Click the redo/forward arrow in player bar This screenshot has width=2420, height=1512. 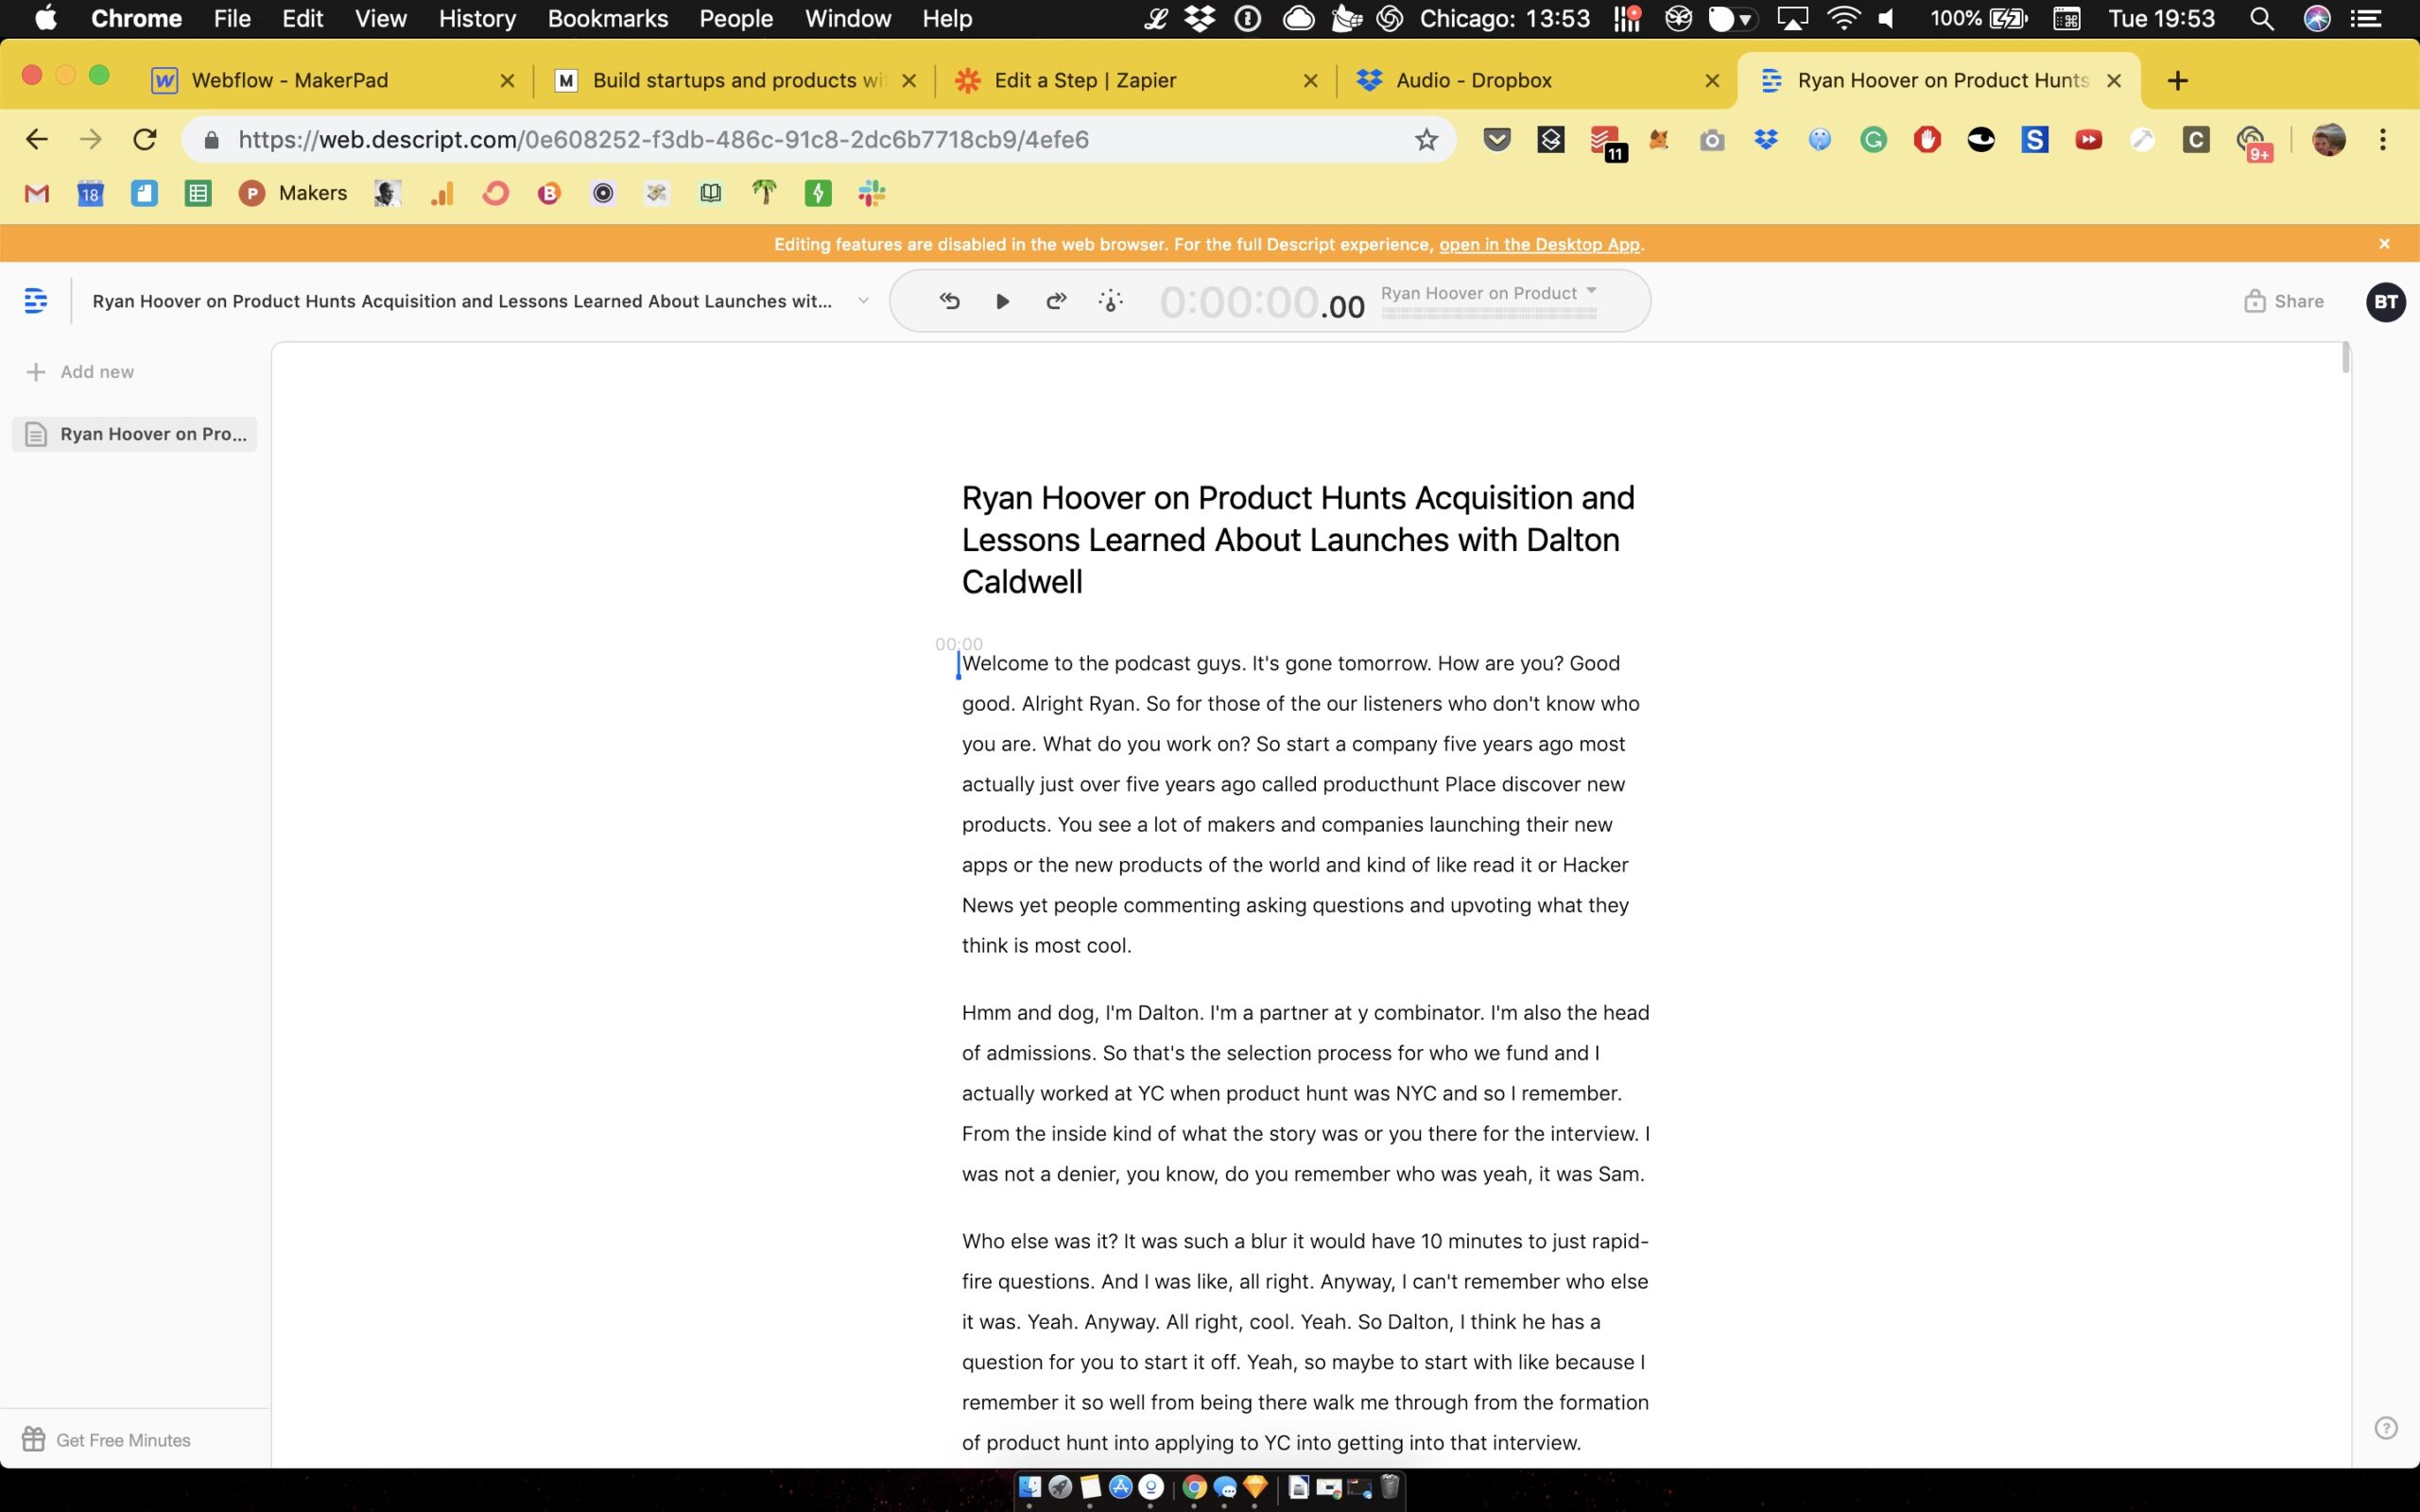[x=1056, y=301]
